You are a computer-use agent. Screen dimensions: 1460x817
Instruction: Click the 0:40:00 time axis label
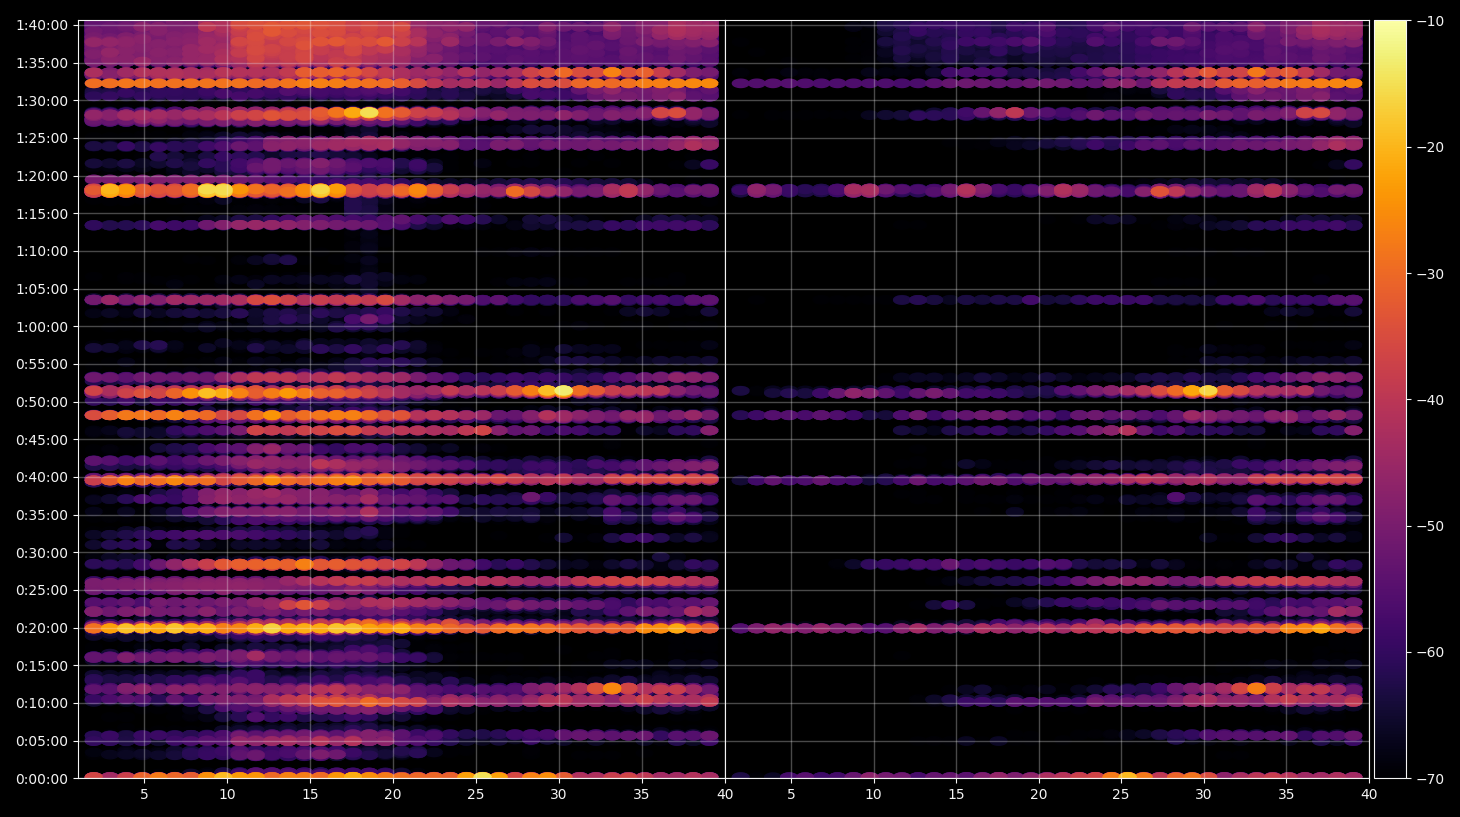pyautogui.click(x=42, y=477)
